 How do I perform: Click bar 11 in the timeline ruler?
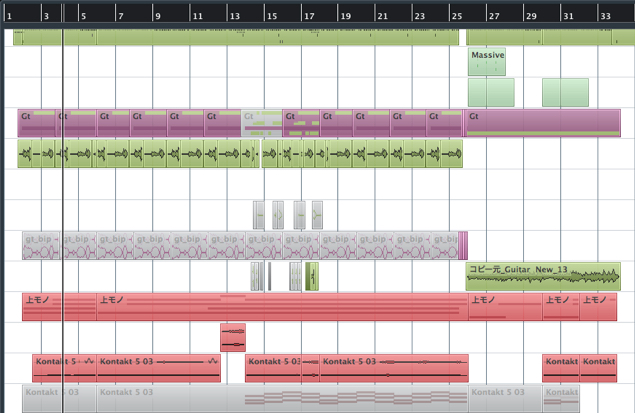pyautogui.click(x=197, y=16)
